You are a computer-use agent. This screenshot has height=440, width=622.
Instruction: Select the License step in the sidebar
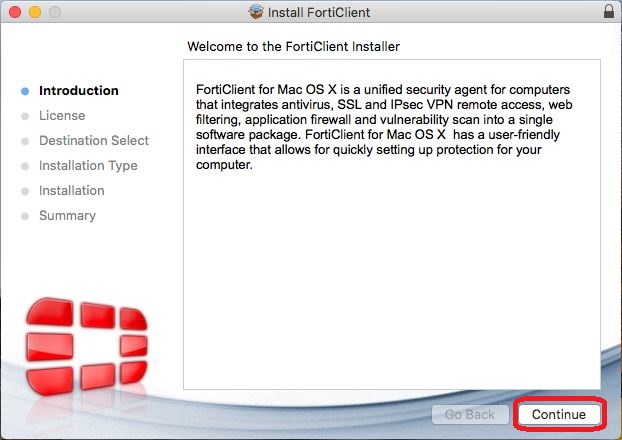62,116
